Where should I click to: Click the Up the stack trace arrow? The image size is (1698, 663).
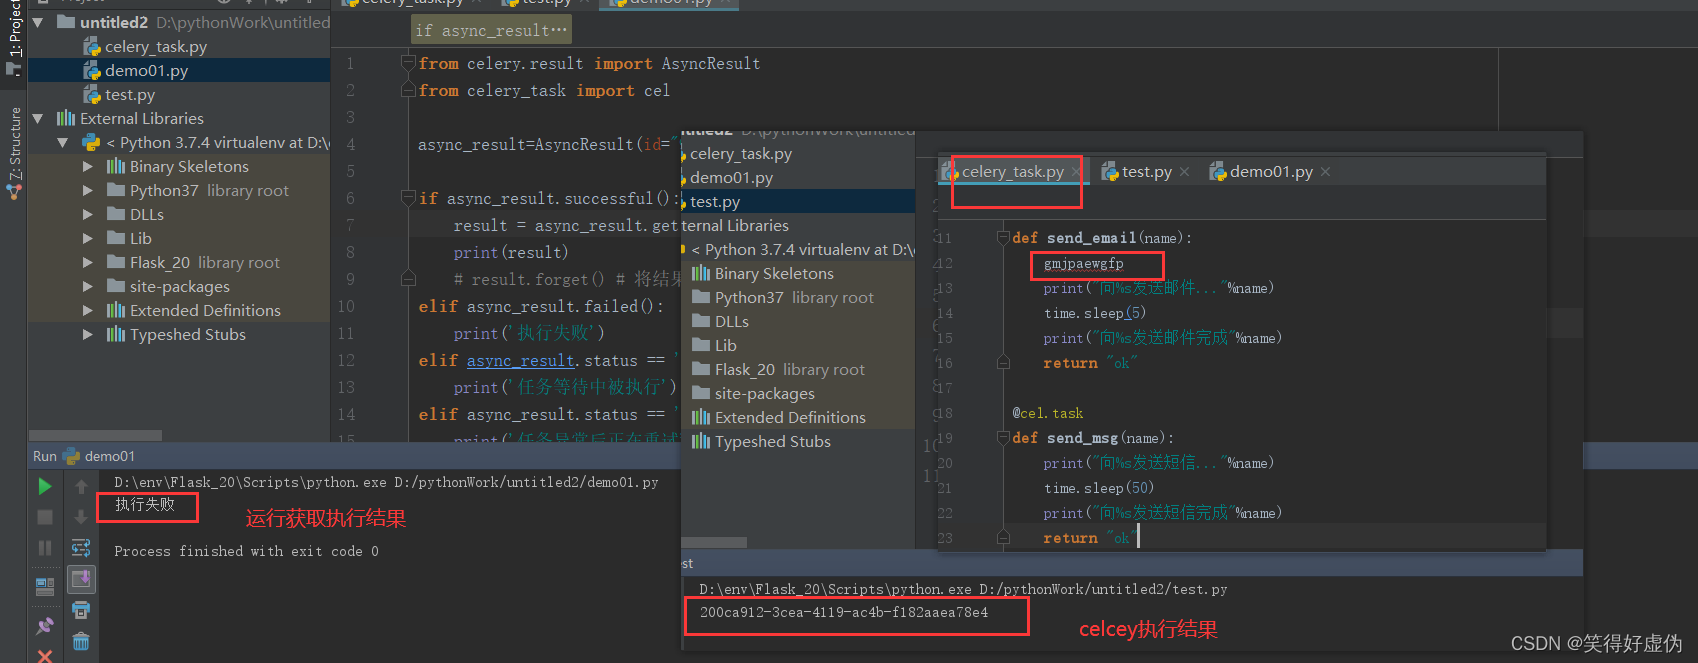(81, 486)
